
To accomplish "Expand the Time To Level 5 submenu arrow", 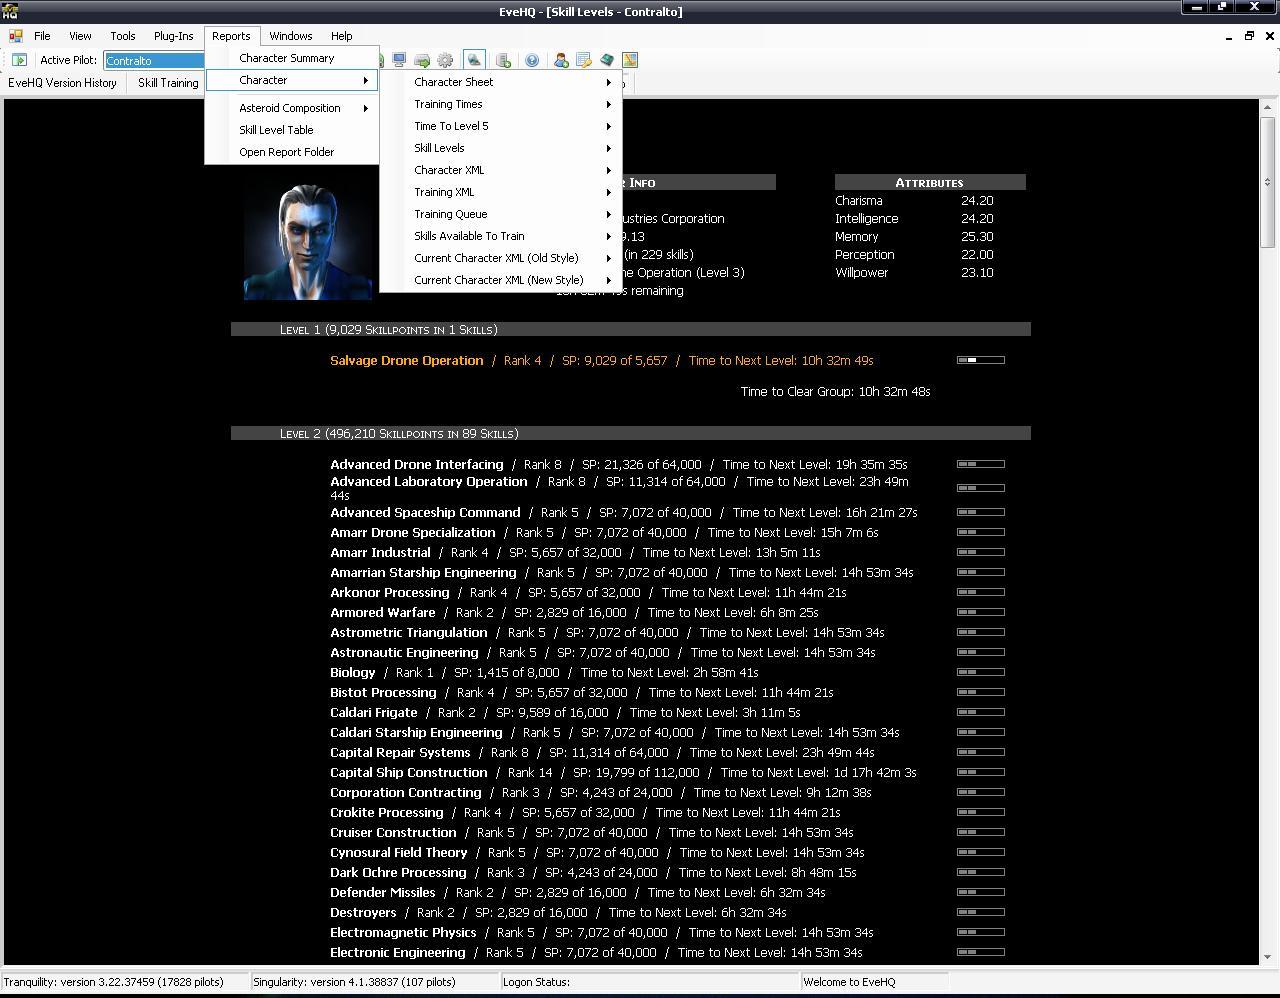I will [x=608, y=126].
